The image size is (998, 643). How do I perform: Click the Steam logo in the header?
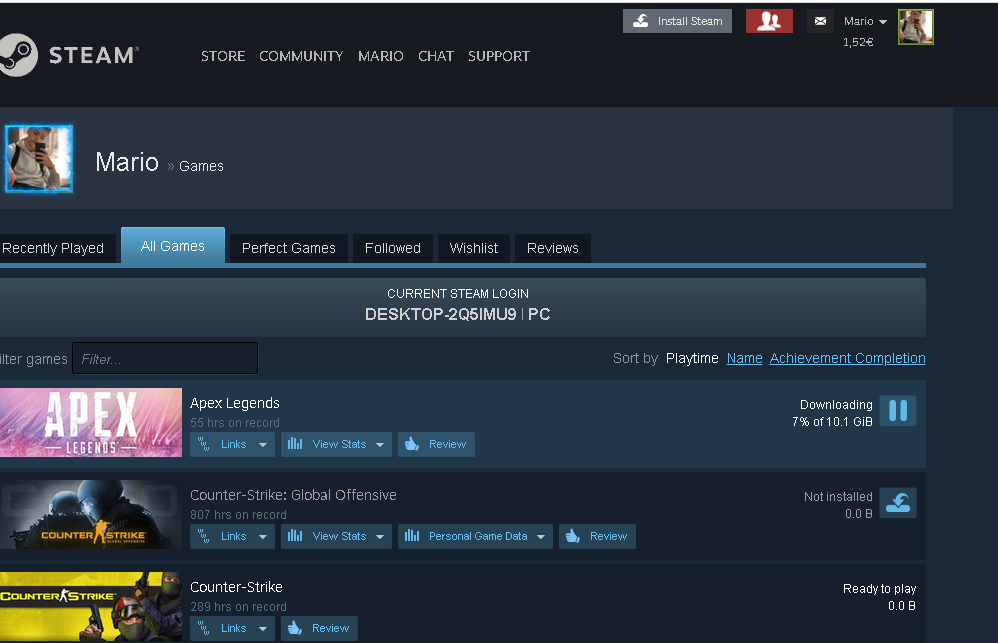tap(68, 56)
